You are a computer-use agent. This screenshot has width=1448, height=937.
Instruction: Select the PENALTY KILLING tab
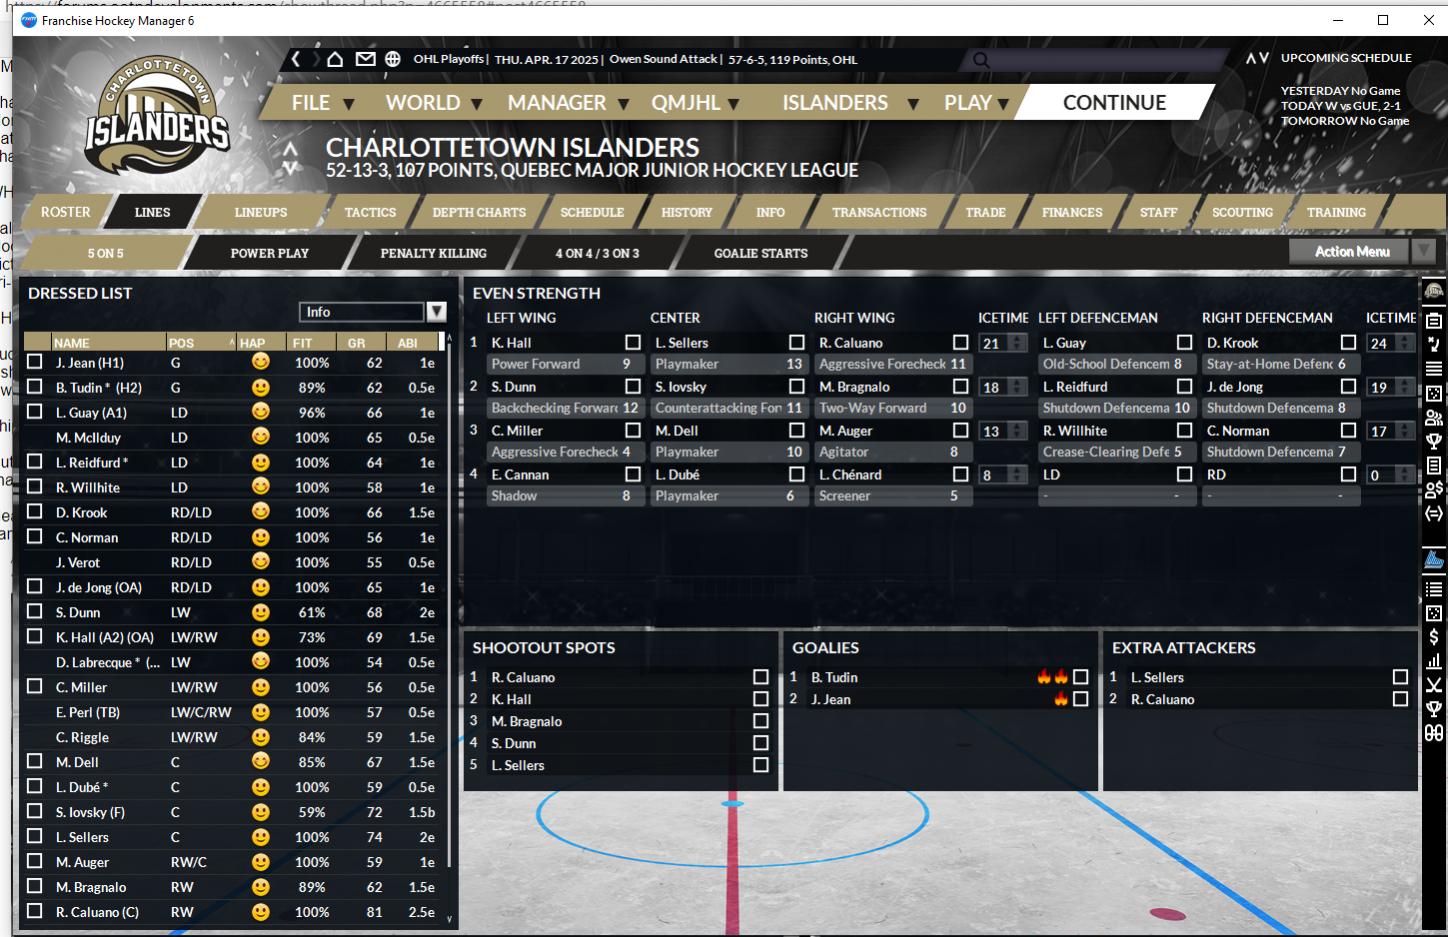(434, 253)
